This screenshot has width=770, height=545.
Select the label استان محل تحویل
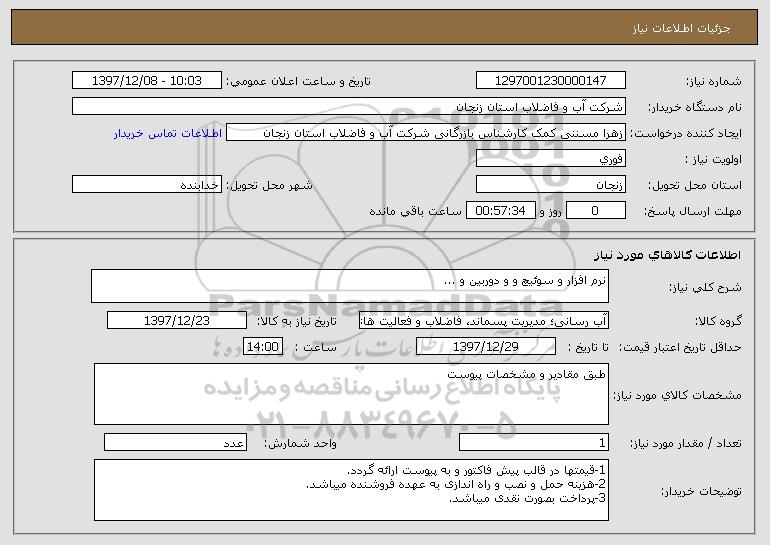[x=695, y=186]
